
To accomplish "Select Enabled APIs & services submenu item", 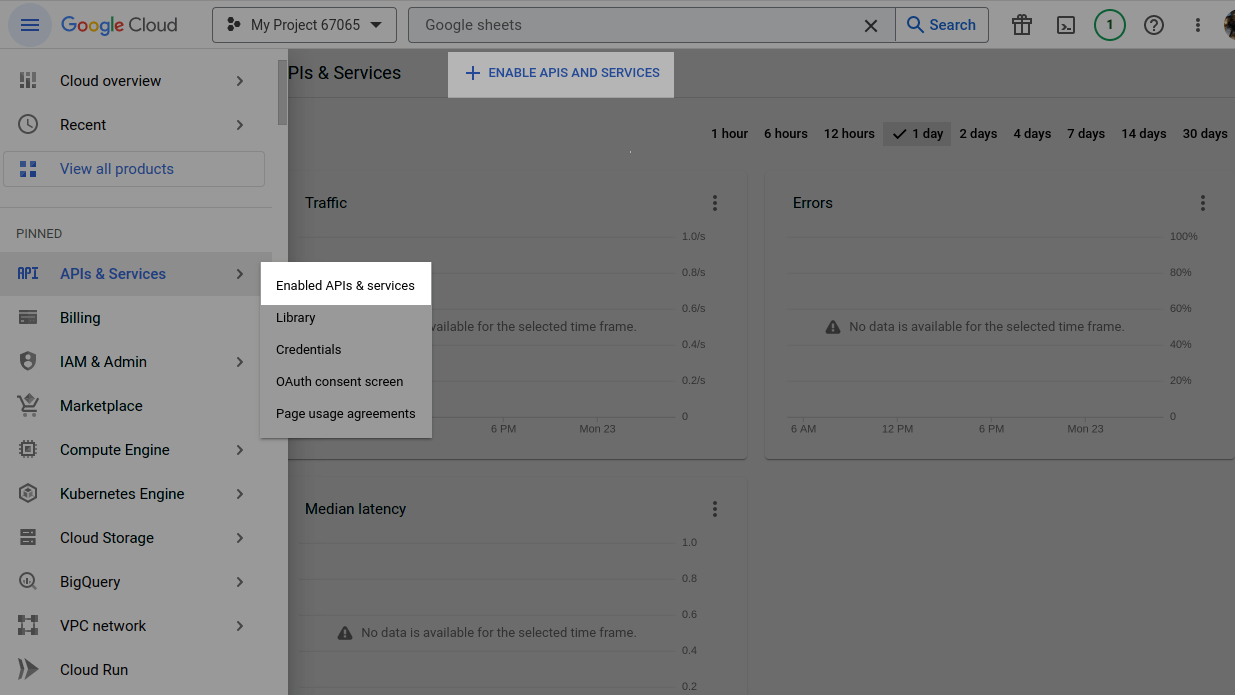I will (345, 286).
